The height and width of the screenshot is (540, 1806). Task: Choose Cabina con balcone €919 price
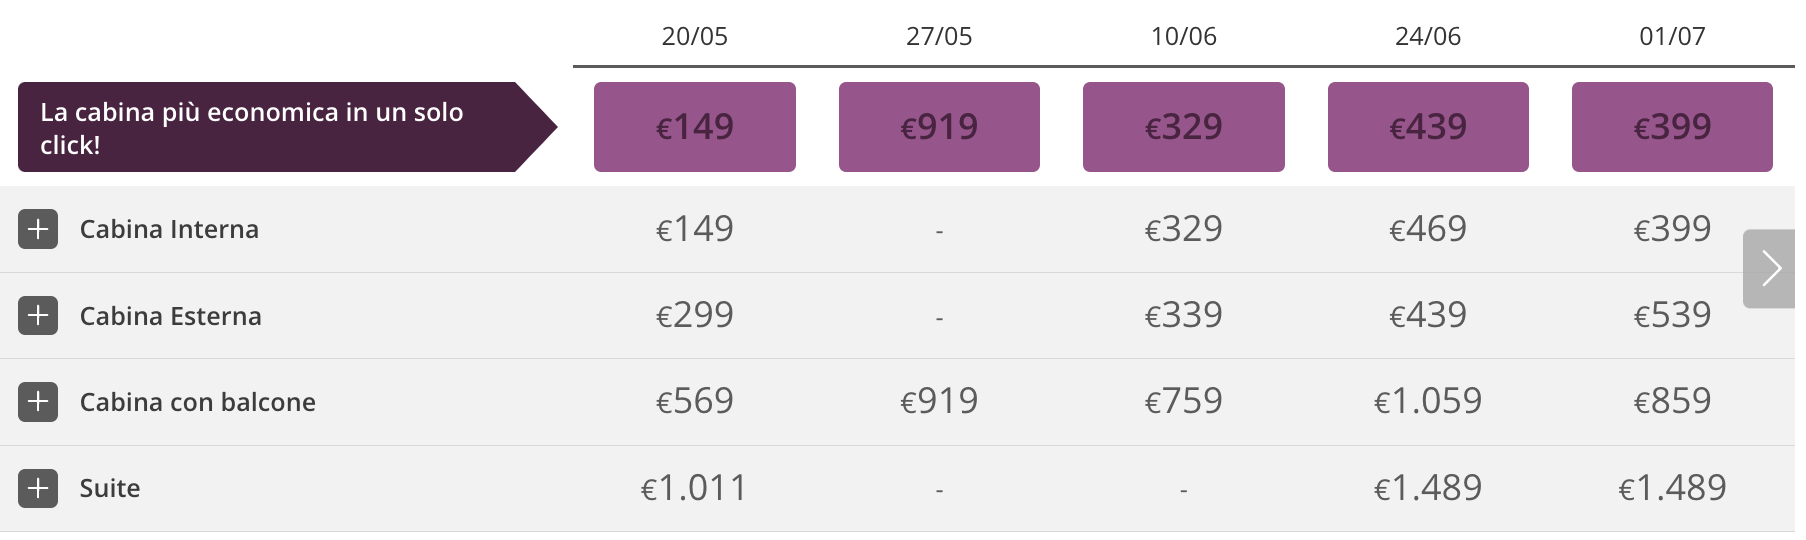click(939, 401)
